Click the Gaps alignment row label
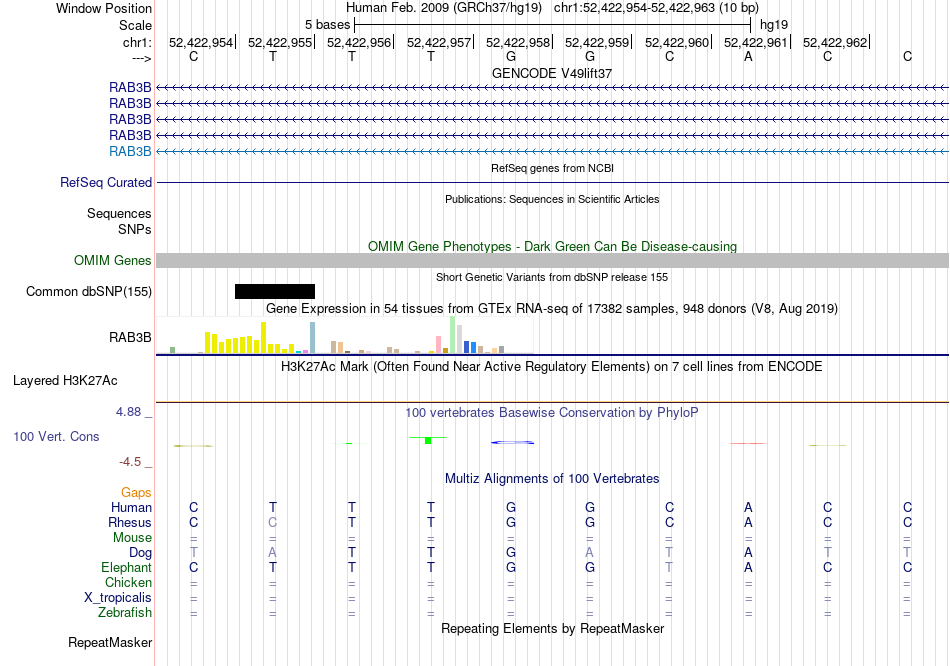 click(136, 493)
